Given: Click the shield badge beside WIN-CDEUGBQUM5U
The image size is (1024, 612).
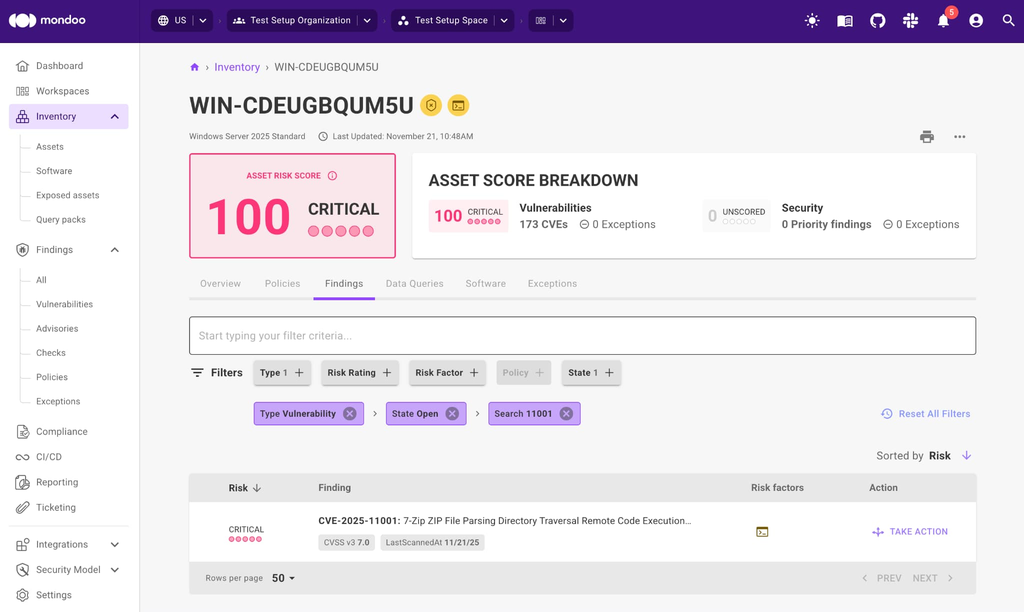Looking at the screenshot, I should click(x=431, y=103).
